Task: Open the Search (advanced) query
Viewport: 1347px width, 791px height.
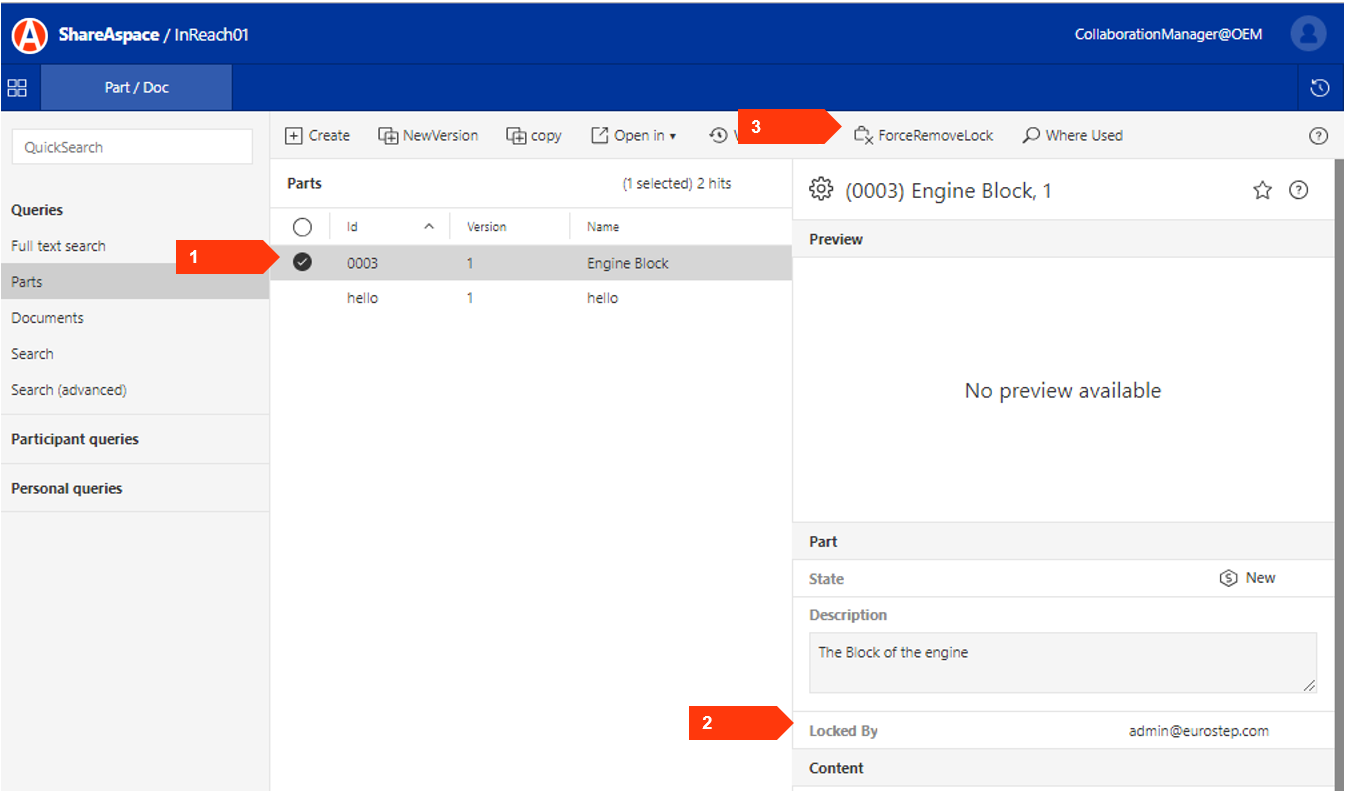Action: [69, 390]
